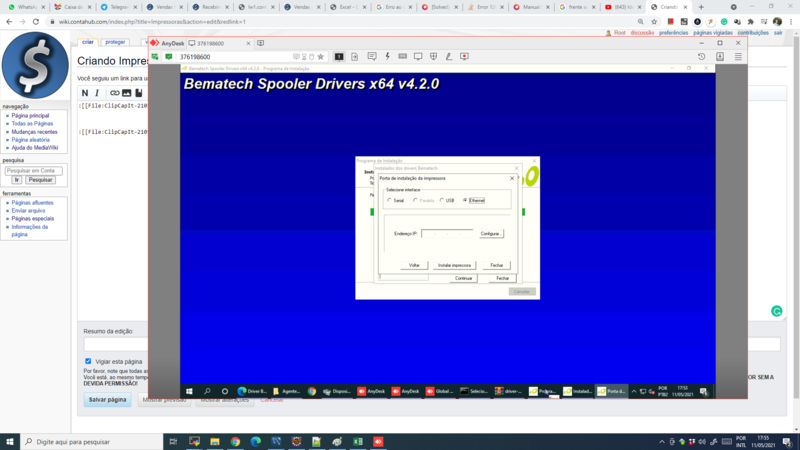800x450 pixels.
Task: Click Fechar in the printer port dialog
Action: tap(496, 265)
